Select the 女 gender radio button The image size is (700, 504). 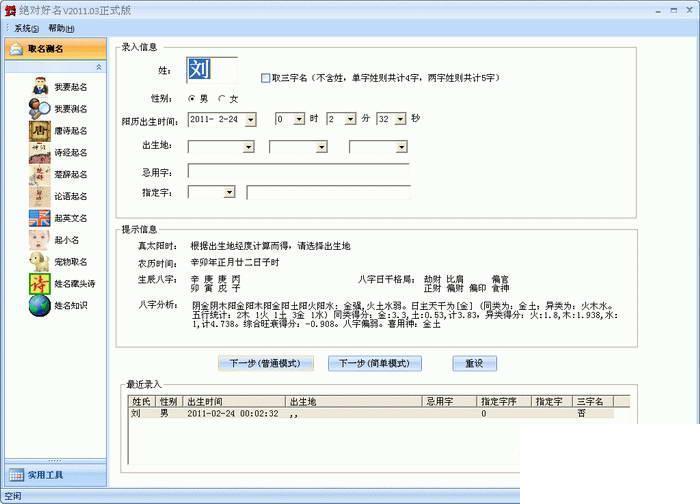tap(221, 99)
